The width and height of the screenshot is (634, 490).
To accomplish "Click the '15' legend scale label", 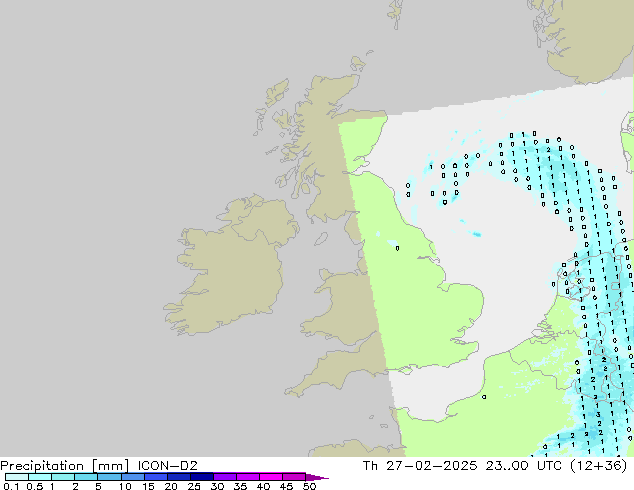I will pyautogui.click(x=148, y=486).
